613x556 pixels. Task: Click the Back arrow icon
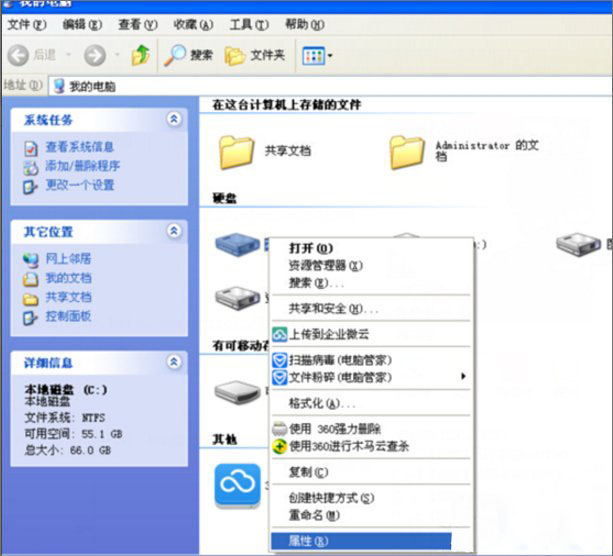(x=18, y=55)
